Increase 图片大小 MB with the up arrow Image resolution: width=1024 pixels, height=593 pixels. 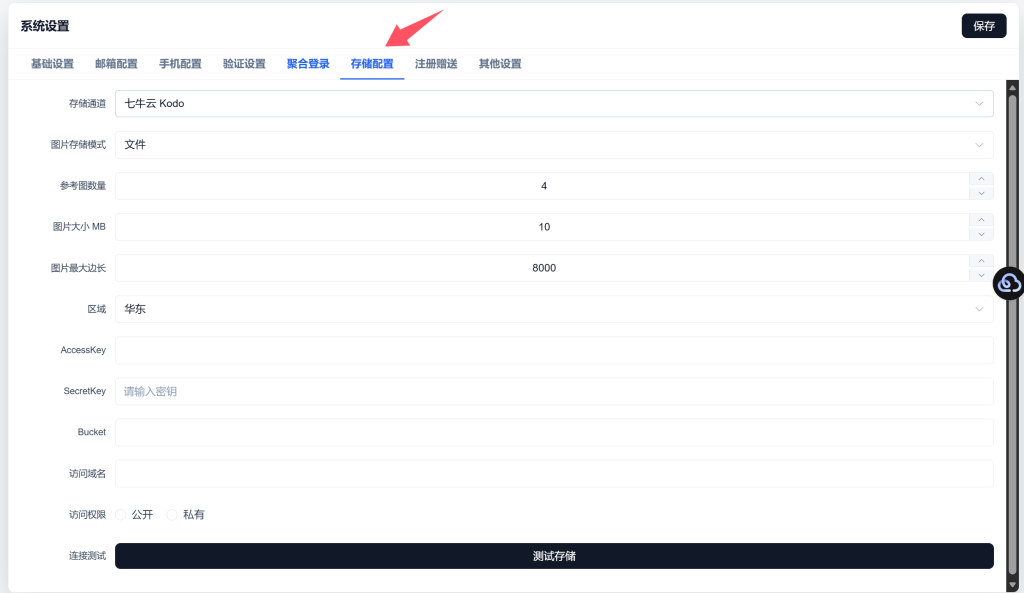tap(981, 220)
